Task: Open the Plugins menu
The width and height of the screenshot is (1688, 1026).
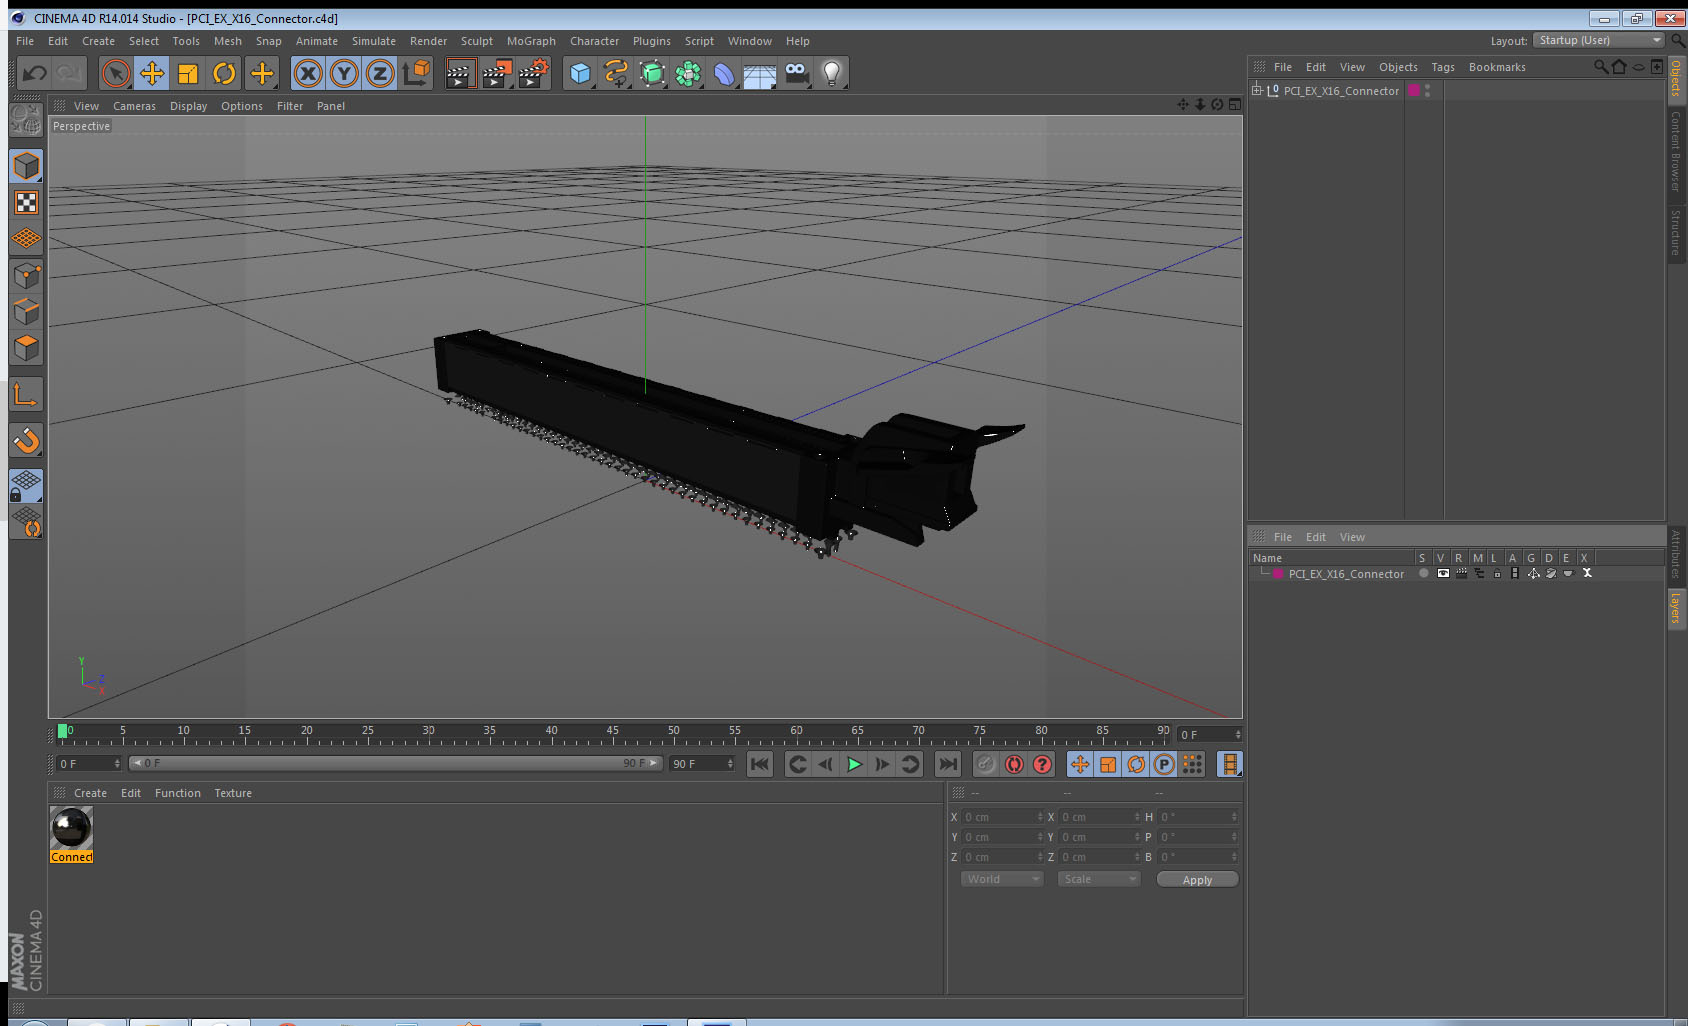Action: (652, 41)
